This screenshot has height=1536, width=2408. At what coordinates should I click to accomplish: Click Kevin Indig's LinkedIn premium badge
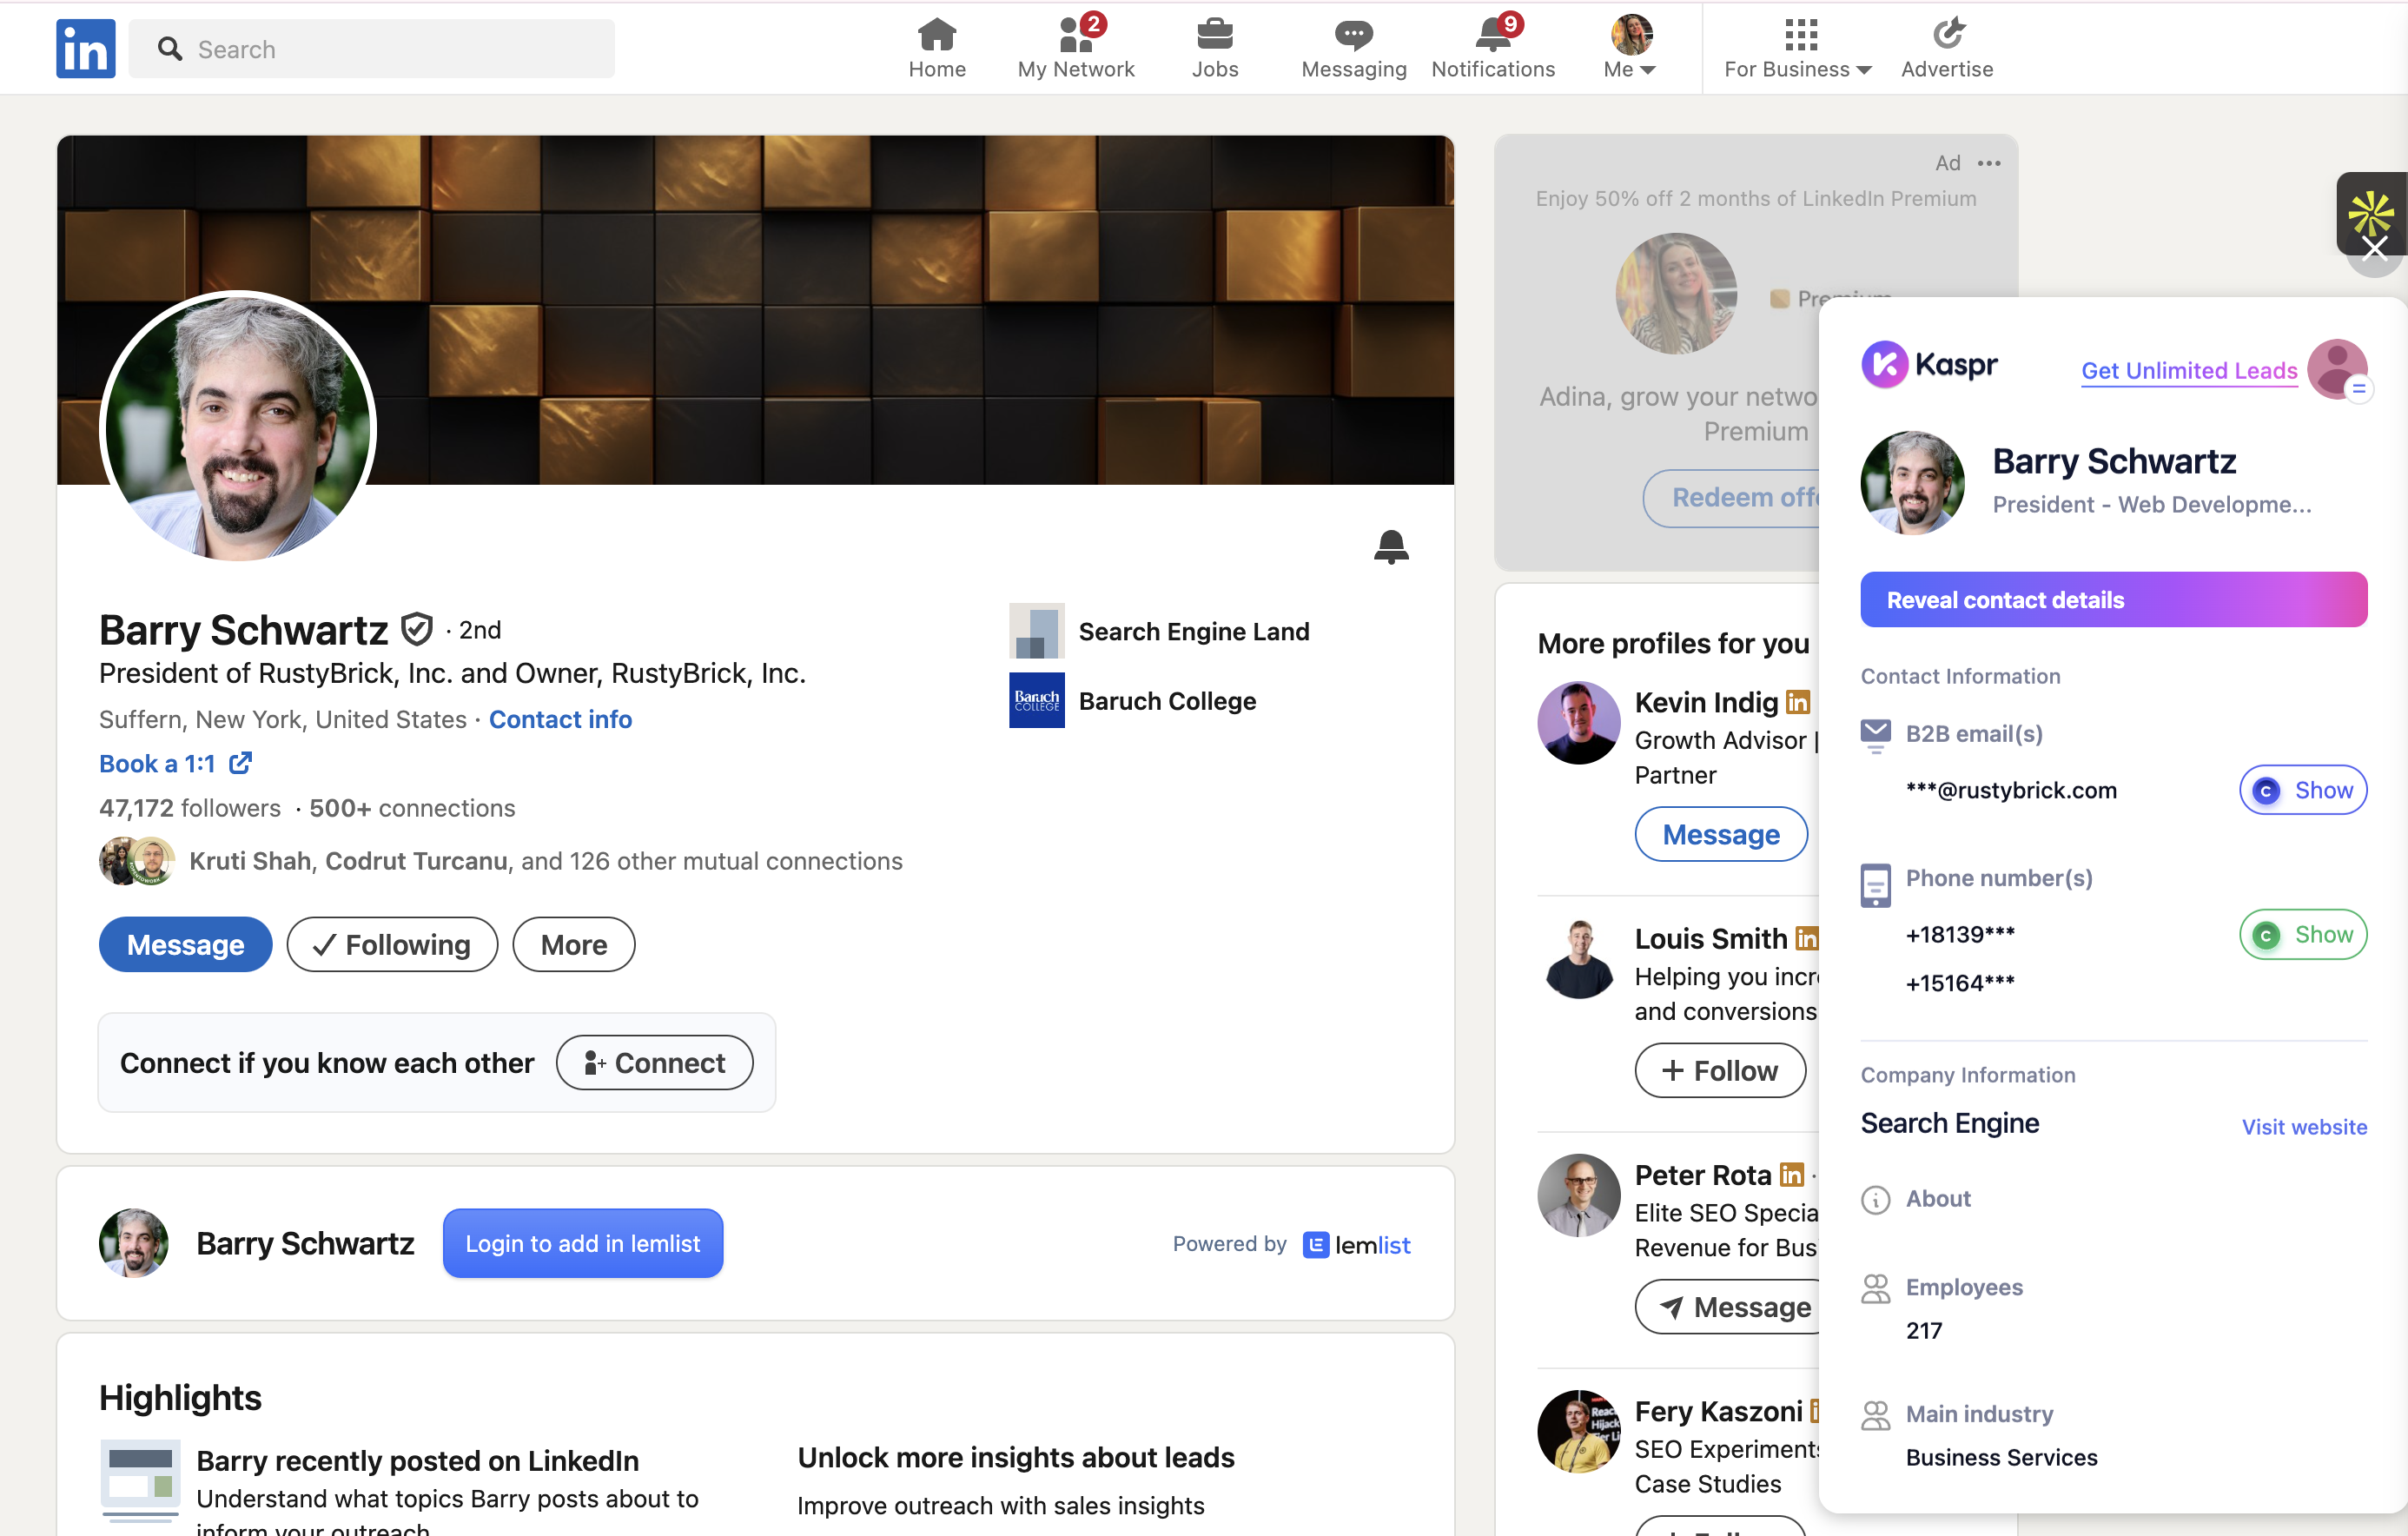point(1798,702)
